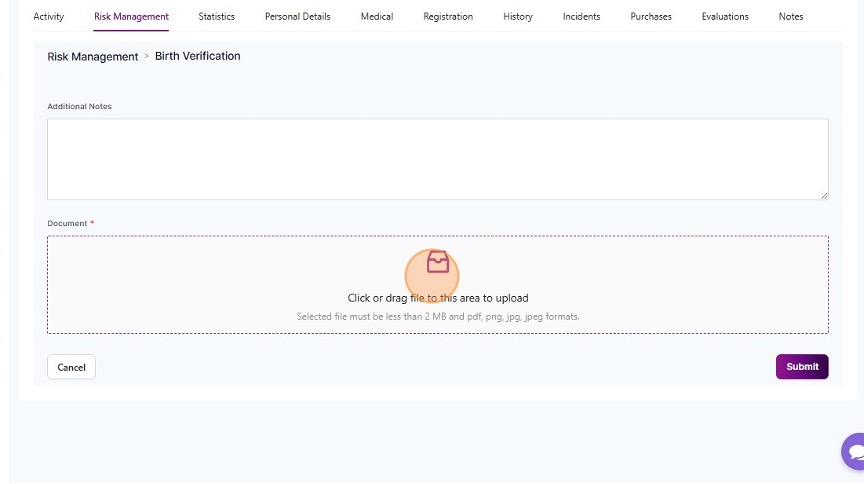Click the inbox upload icon
This screenshot has height=484, width=864.
coord(438,262)
